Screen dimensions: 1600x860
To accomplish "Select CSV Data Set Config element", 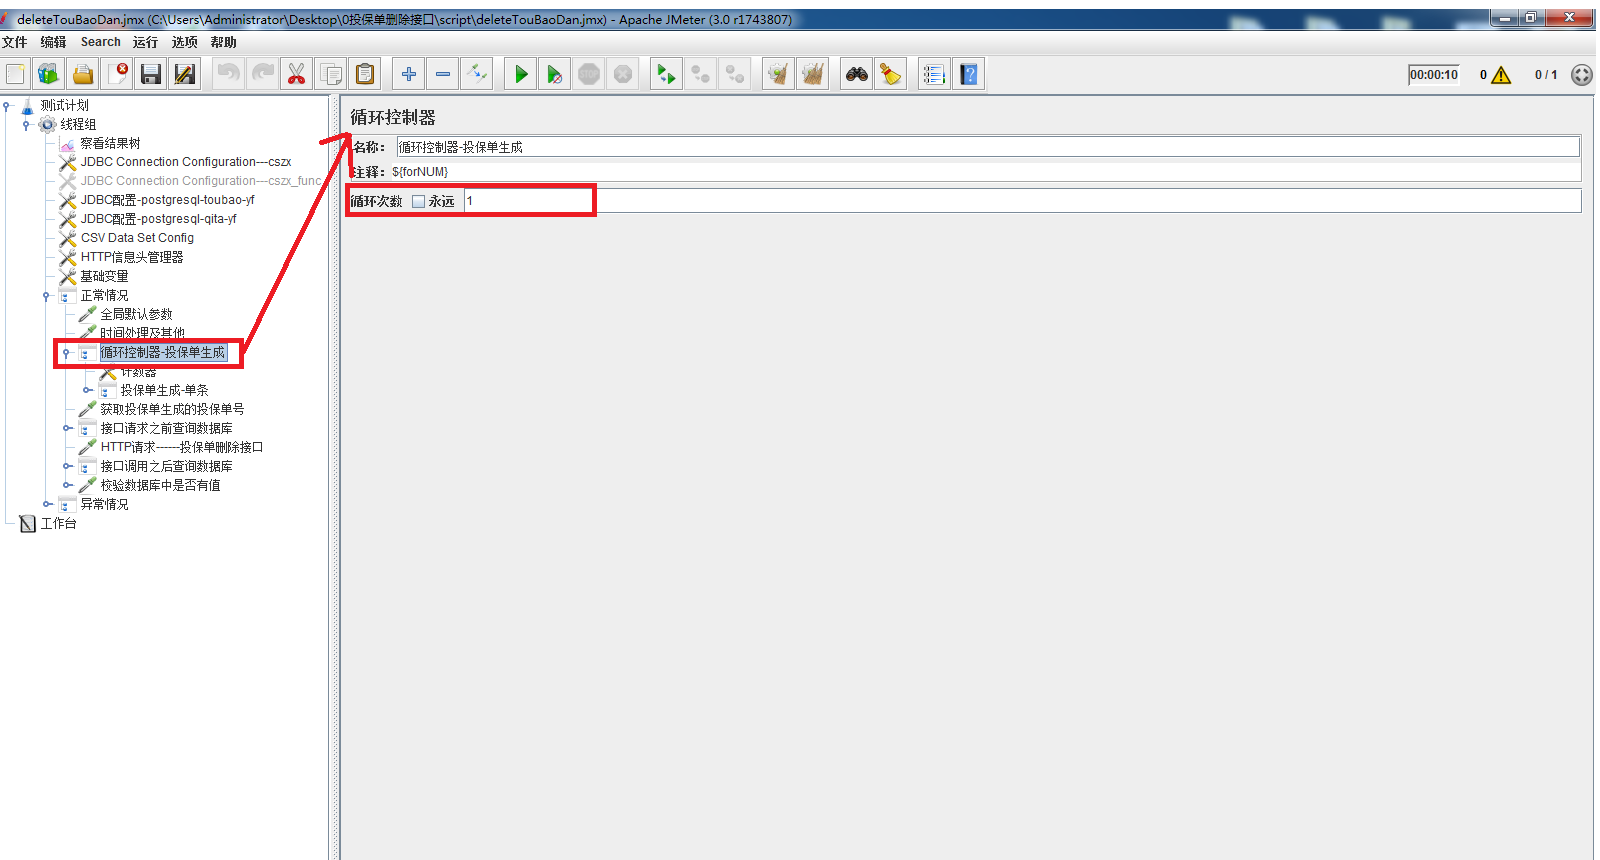I will [x=137, y=238].
